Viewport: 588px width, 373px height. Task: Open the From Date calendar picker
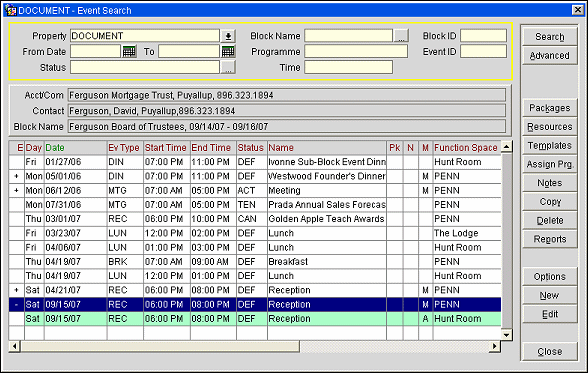129,51
